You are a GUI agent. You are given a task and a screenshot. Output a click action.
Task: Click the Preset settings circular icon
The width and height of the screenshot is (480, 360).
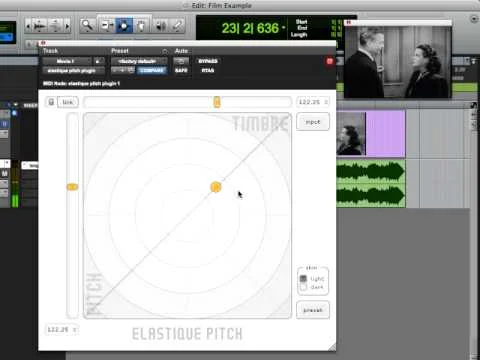pos(165,51)
